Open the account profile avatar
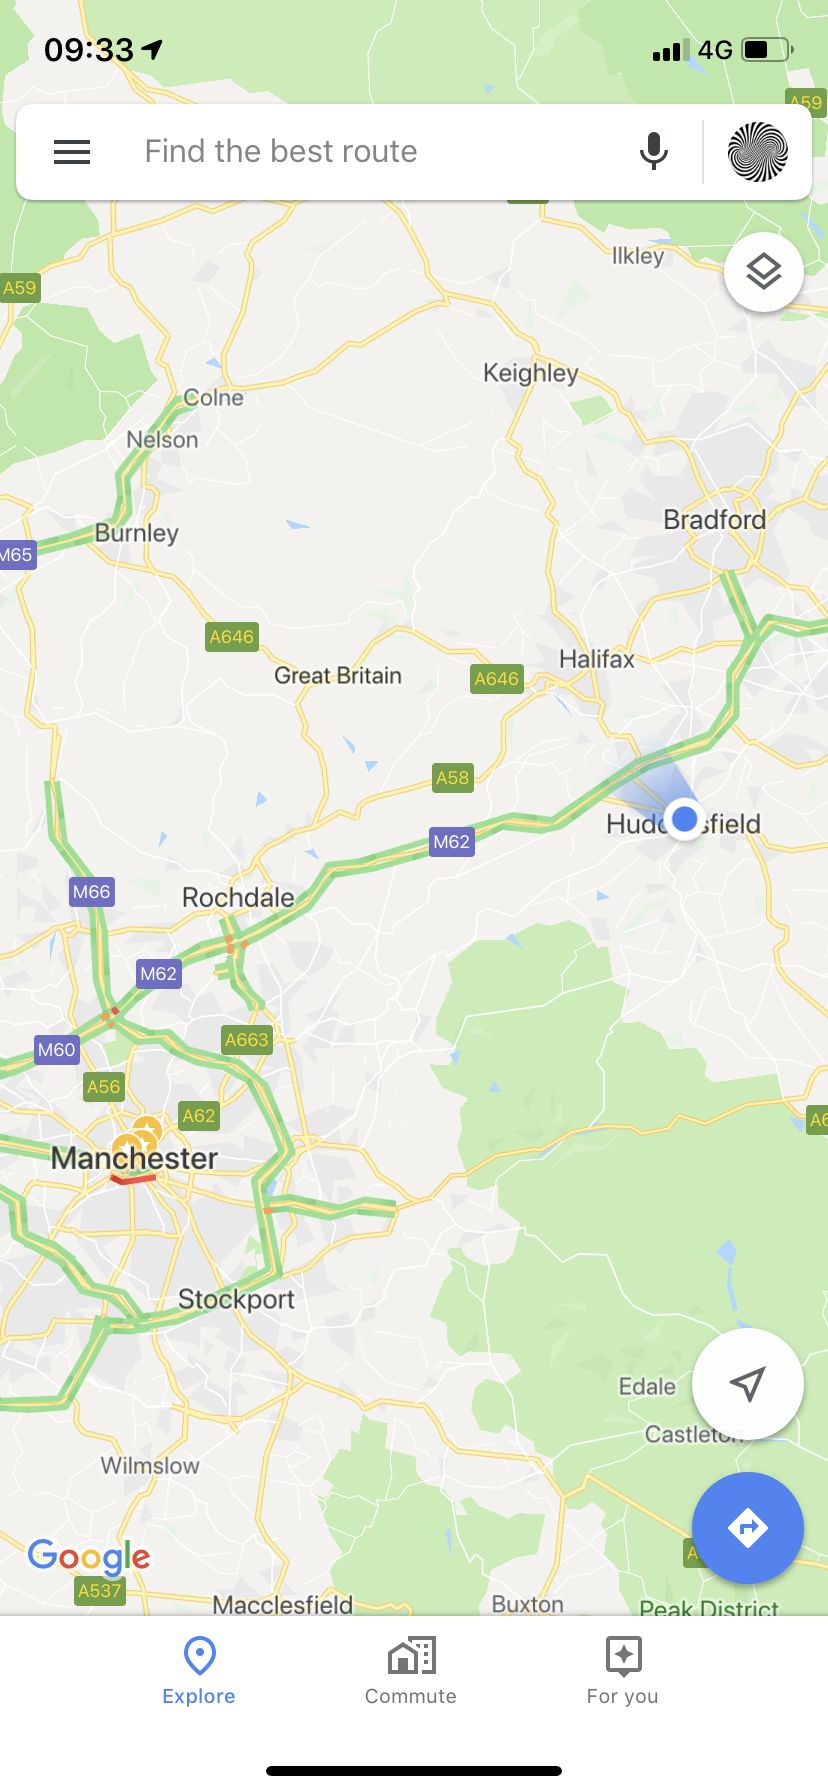 tap(758, 152)
